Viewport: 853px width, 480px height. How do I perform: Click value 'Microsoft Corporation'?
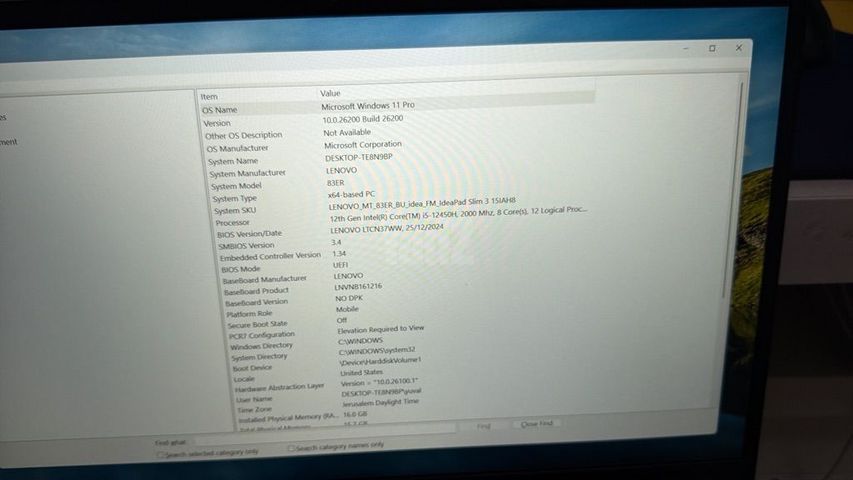(x=363, y=145)
